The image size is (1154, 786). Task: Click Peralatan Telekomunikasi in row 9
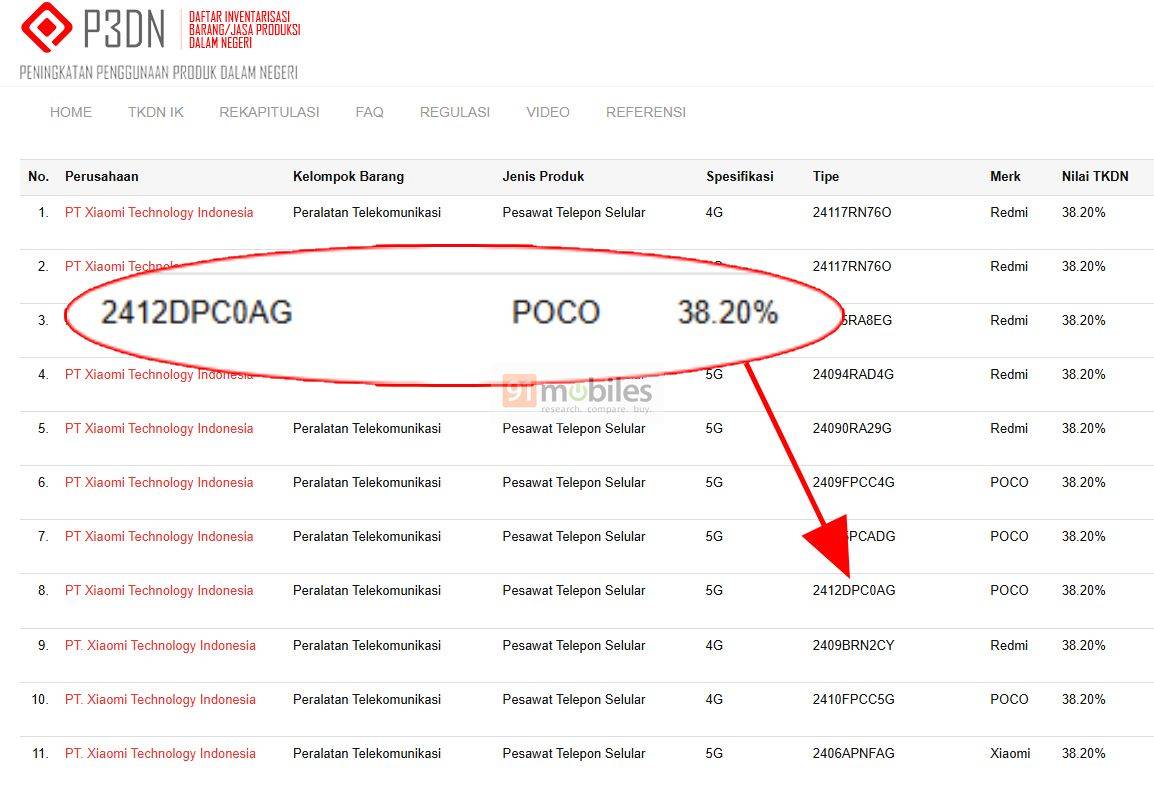click(x=367, y=645)
